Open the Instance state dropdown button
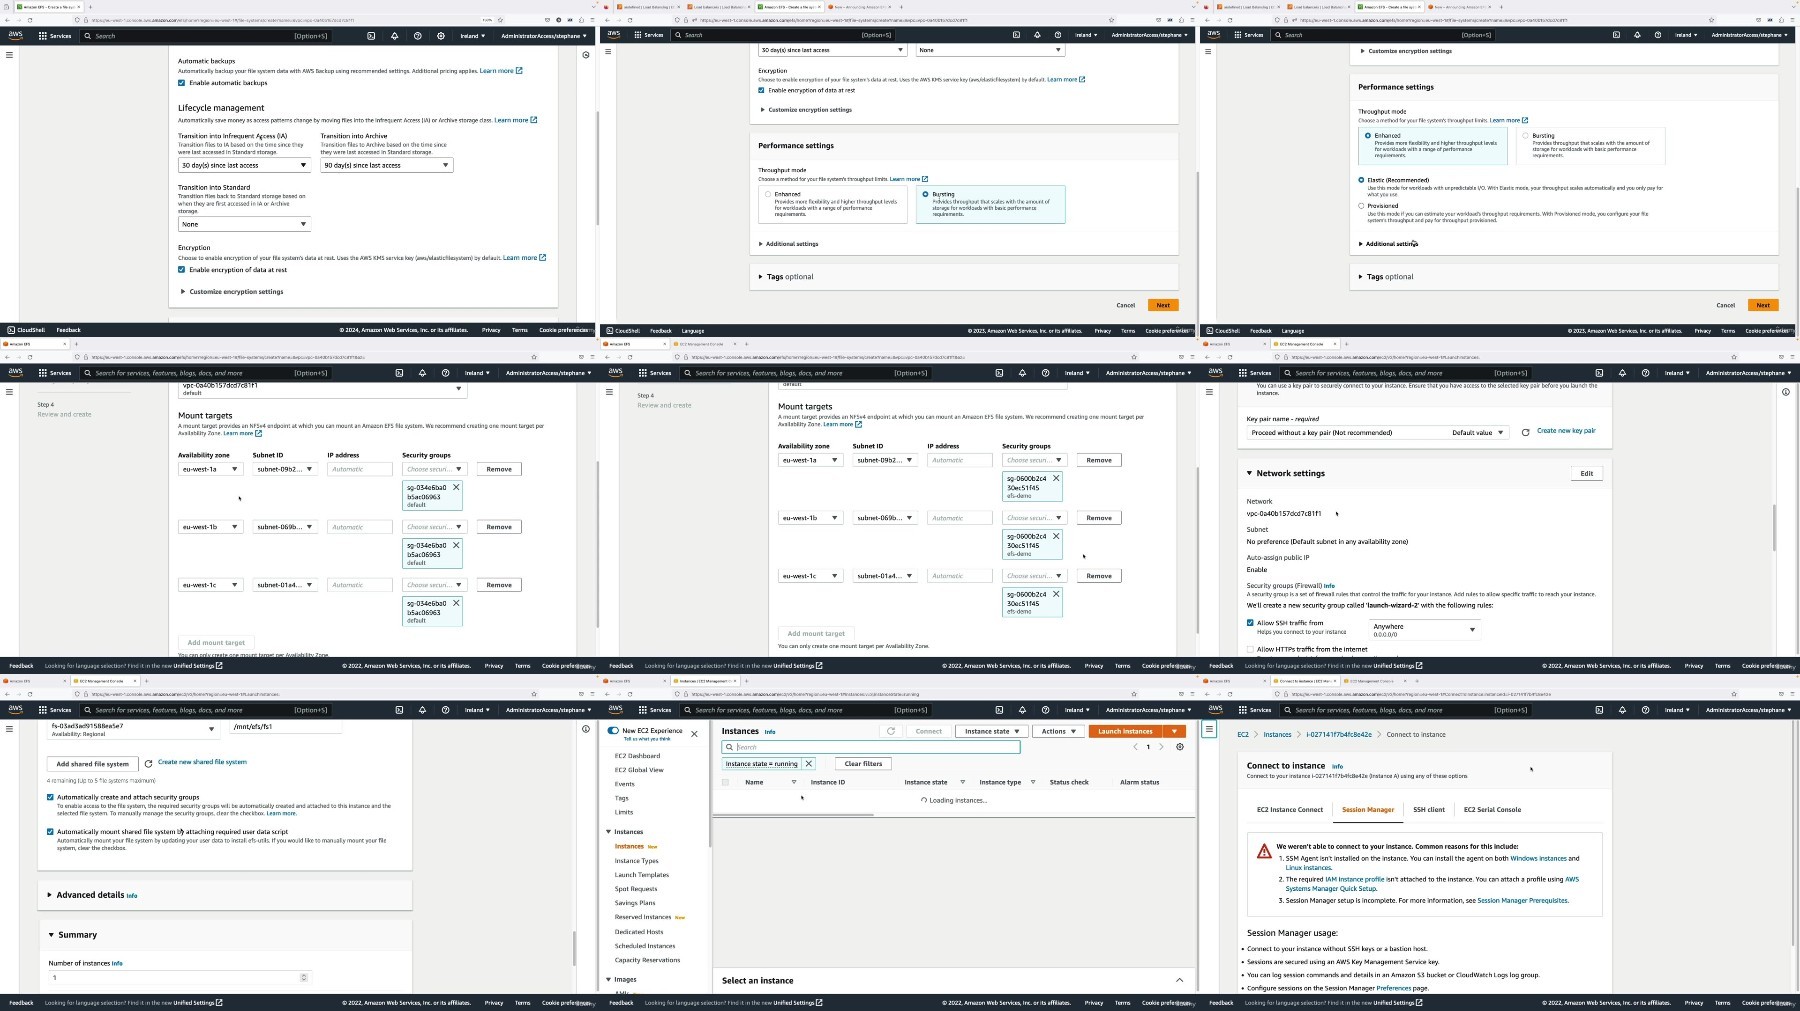This screenshot has height=1011, width=1800. point(990,731)
